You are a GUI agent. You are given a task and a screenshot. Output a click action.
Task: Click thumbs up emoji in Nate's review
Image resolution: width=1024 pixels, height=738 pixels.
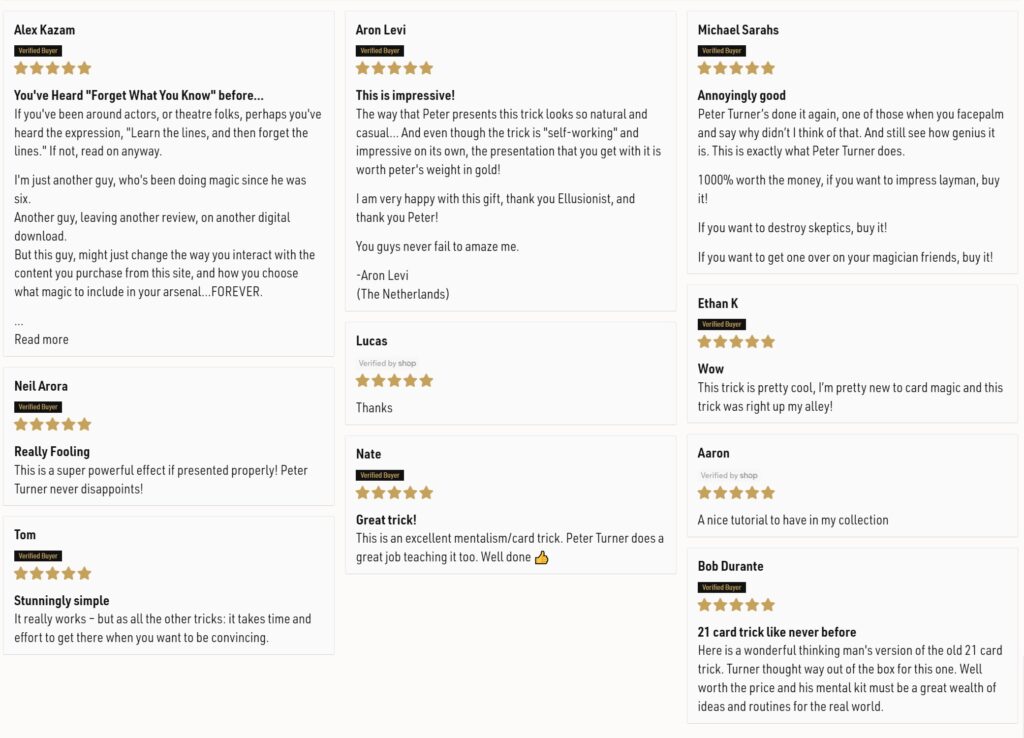click(x=541, y=558)
